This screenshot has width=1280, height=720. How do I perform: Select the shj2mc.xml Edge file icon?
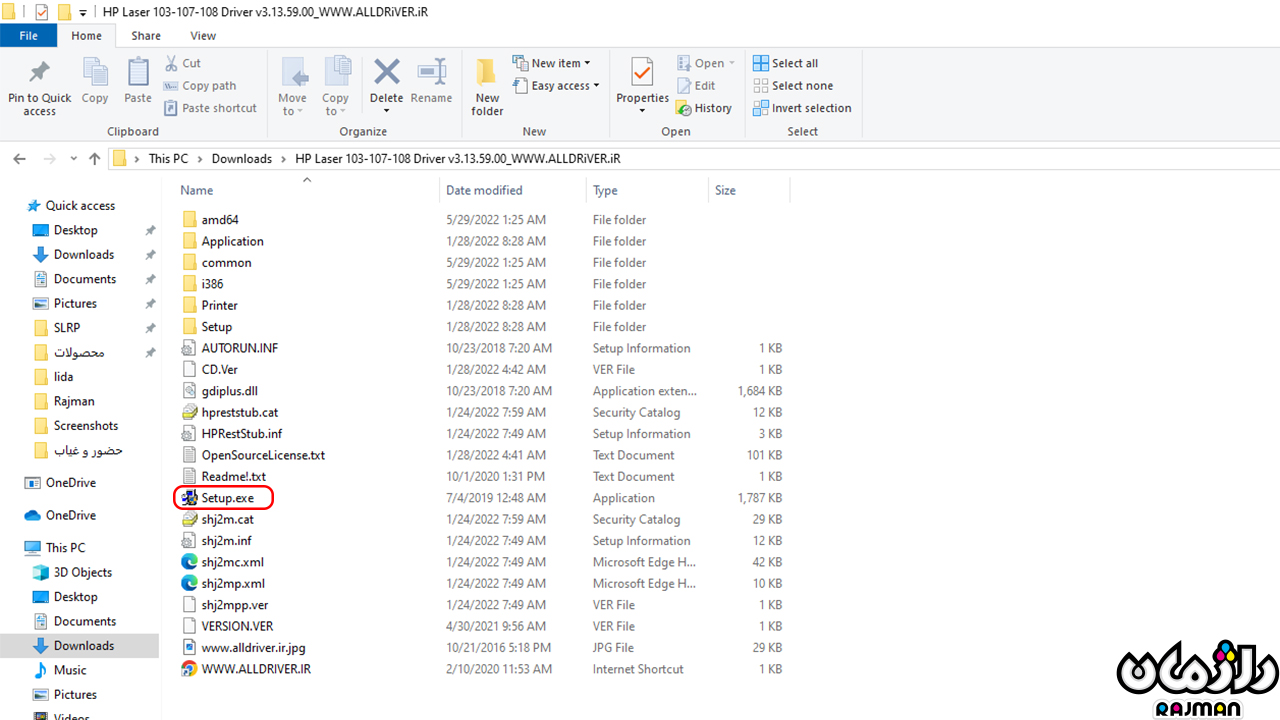coord(190,562)
